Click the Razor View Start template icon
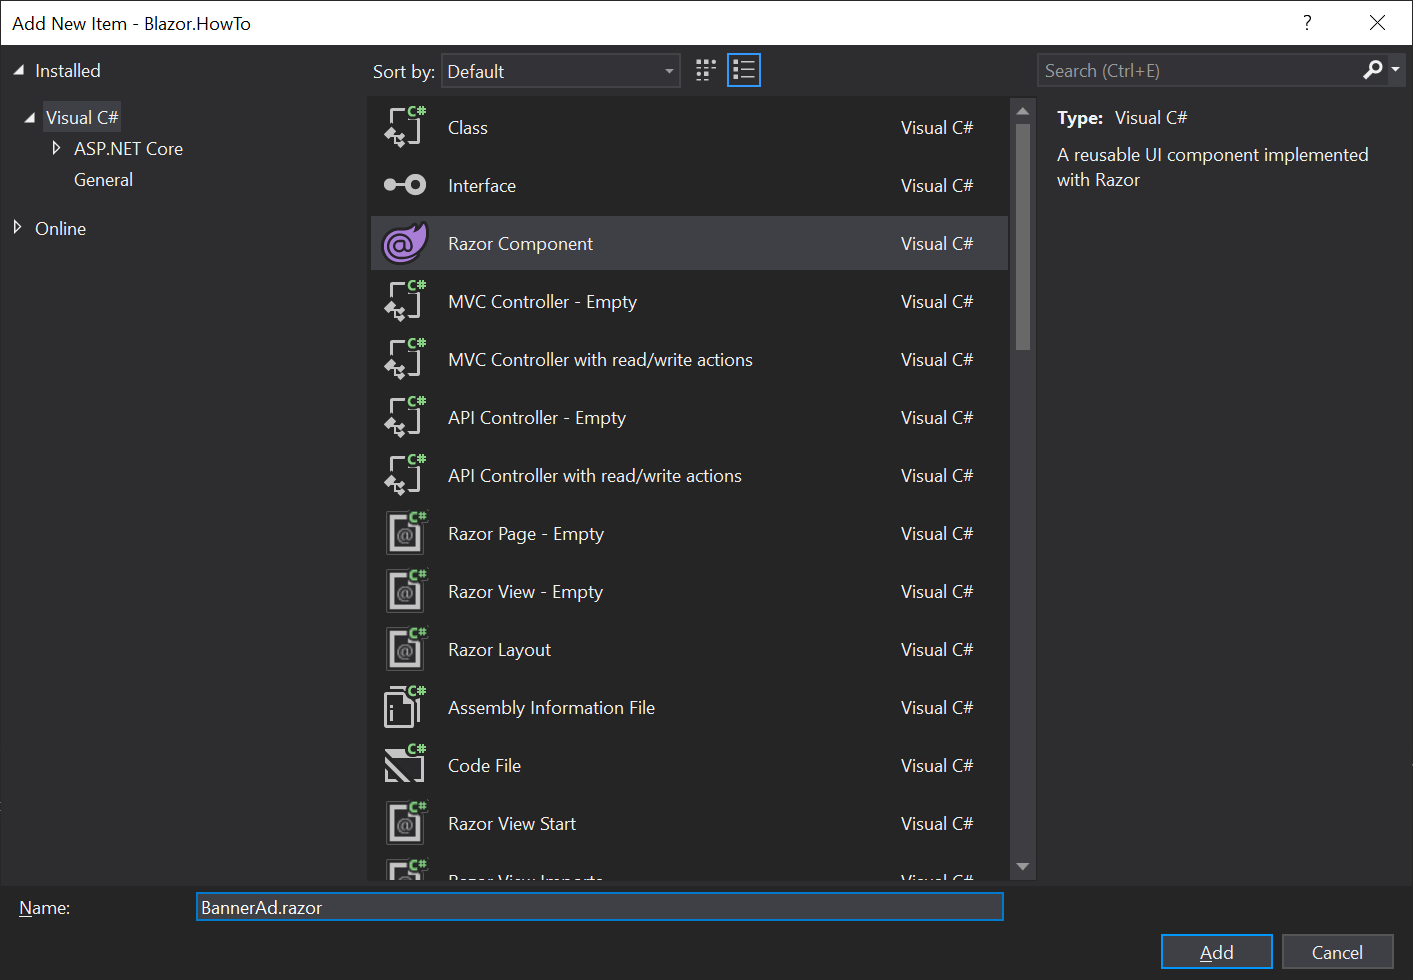Screen dimensions: 1413x980 point(404,823)
